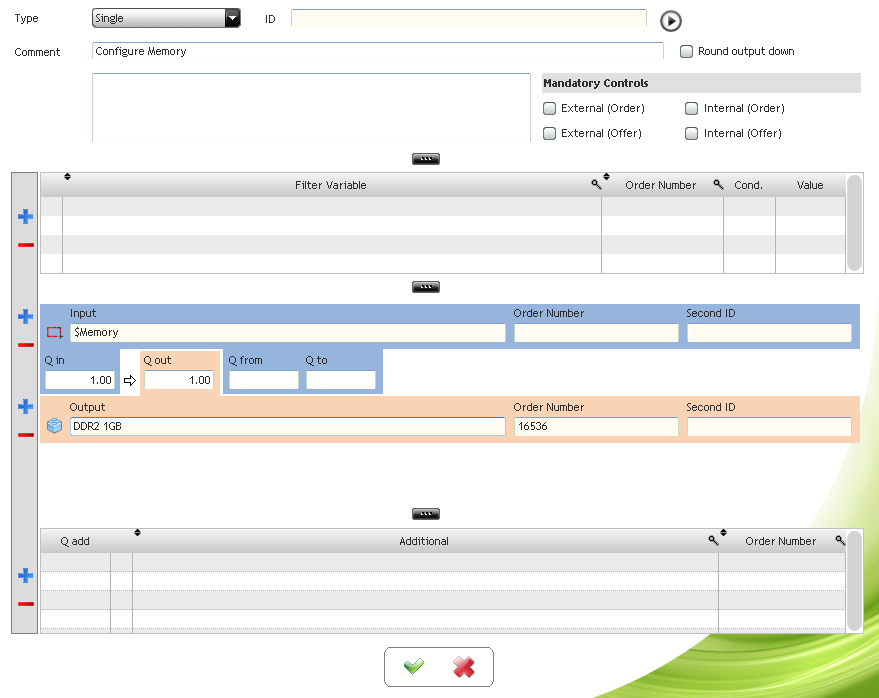Screen dimensions: 879x698
Task: Click the search icon in Filter Variable header
Action: 596,184
